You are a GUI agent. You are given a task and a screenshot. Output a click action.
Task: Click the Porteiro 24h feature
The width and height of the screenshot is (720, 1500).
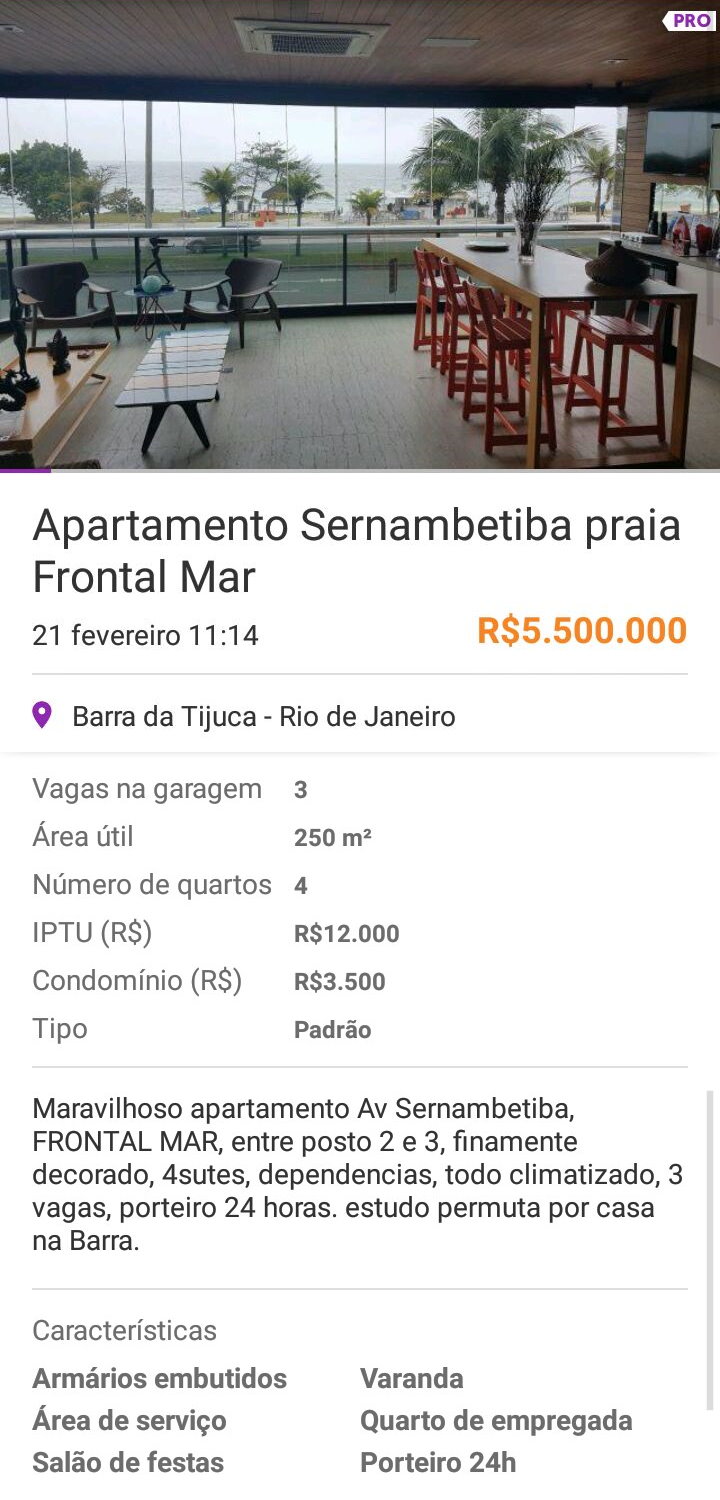coord(438,1462)
